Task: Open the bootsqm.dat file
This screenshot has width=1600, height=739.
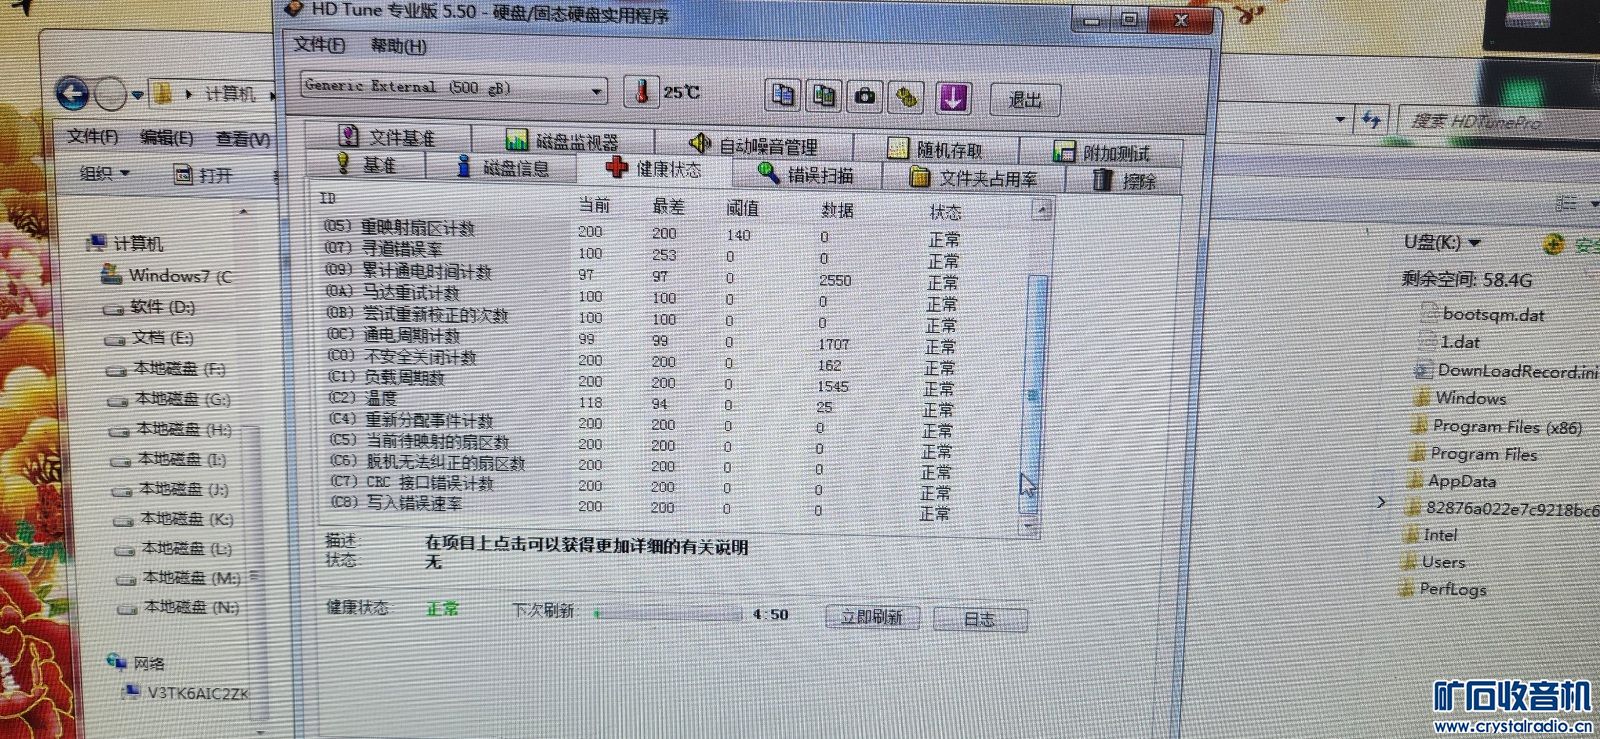Action: point(1483,314)
